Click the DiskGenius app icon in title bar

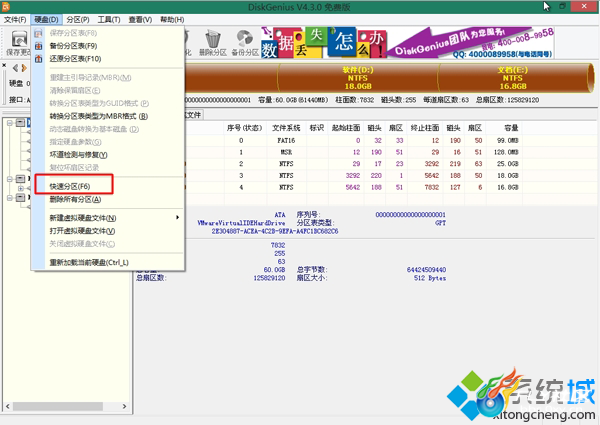coord(6,7)
